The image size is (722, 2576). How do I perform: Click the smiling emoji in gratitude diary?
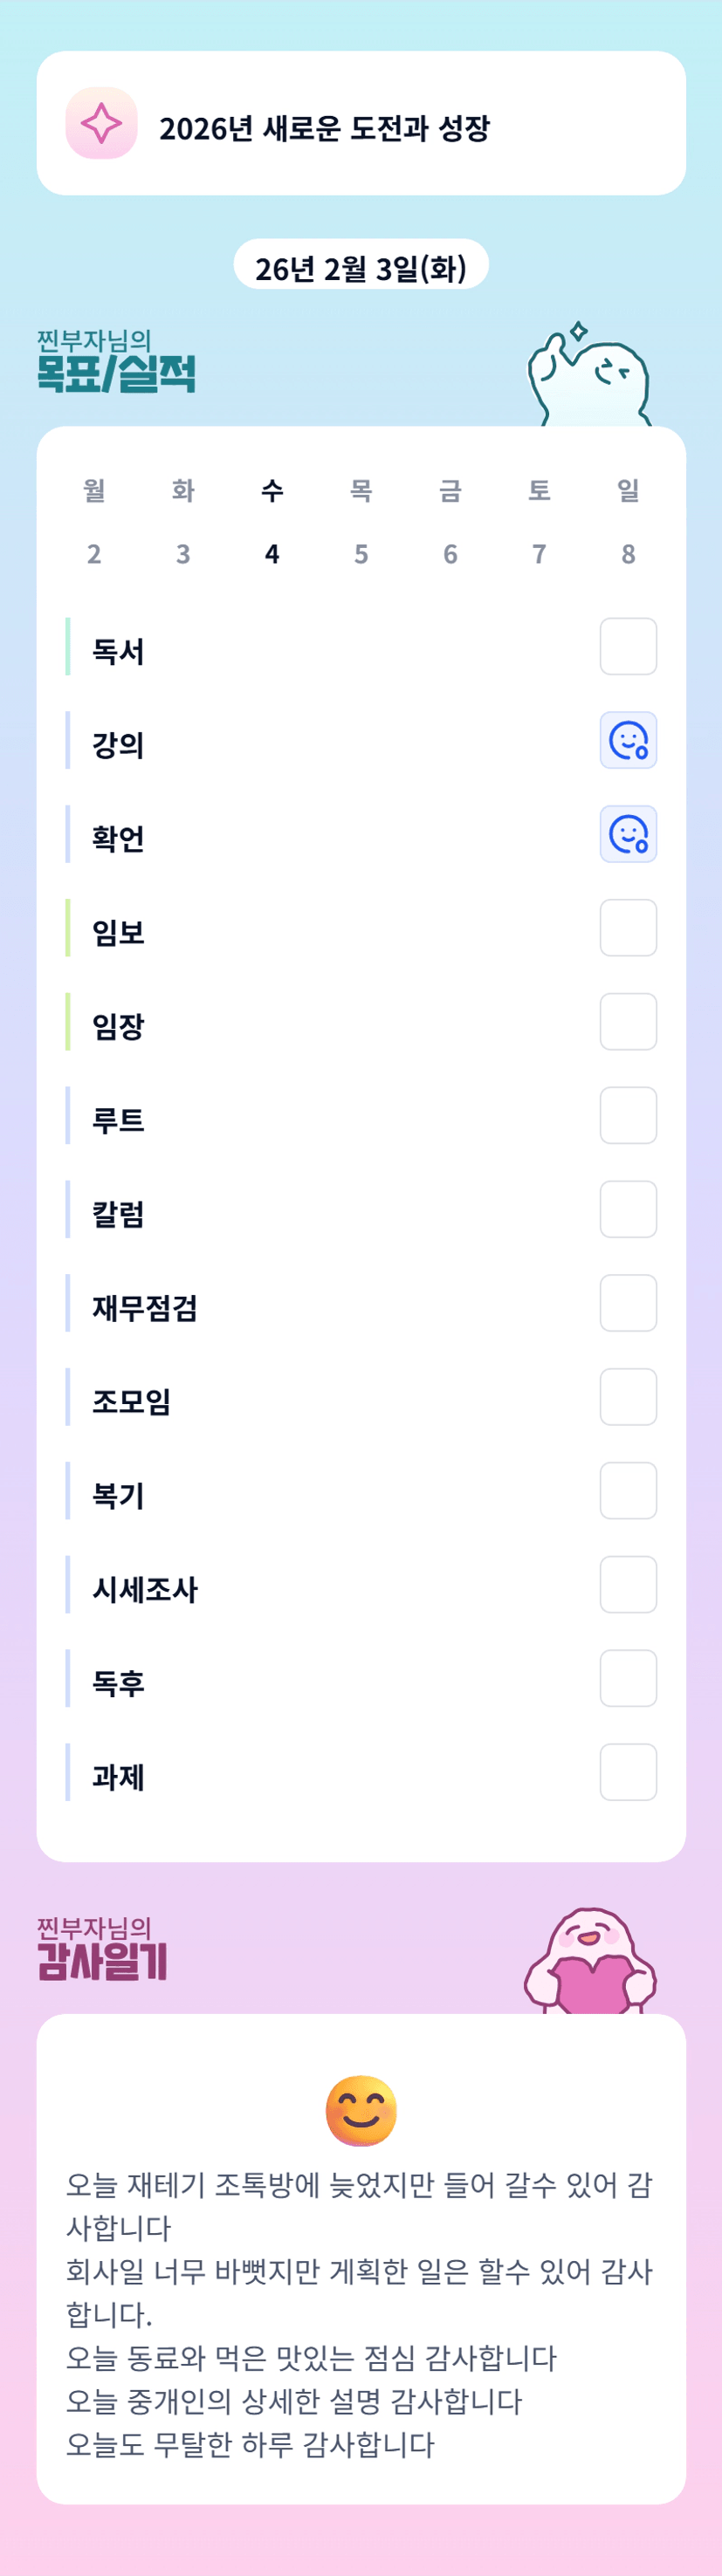361,2112
